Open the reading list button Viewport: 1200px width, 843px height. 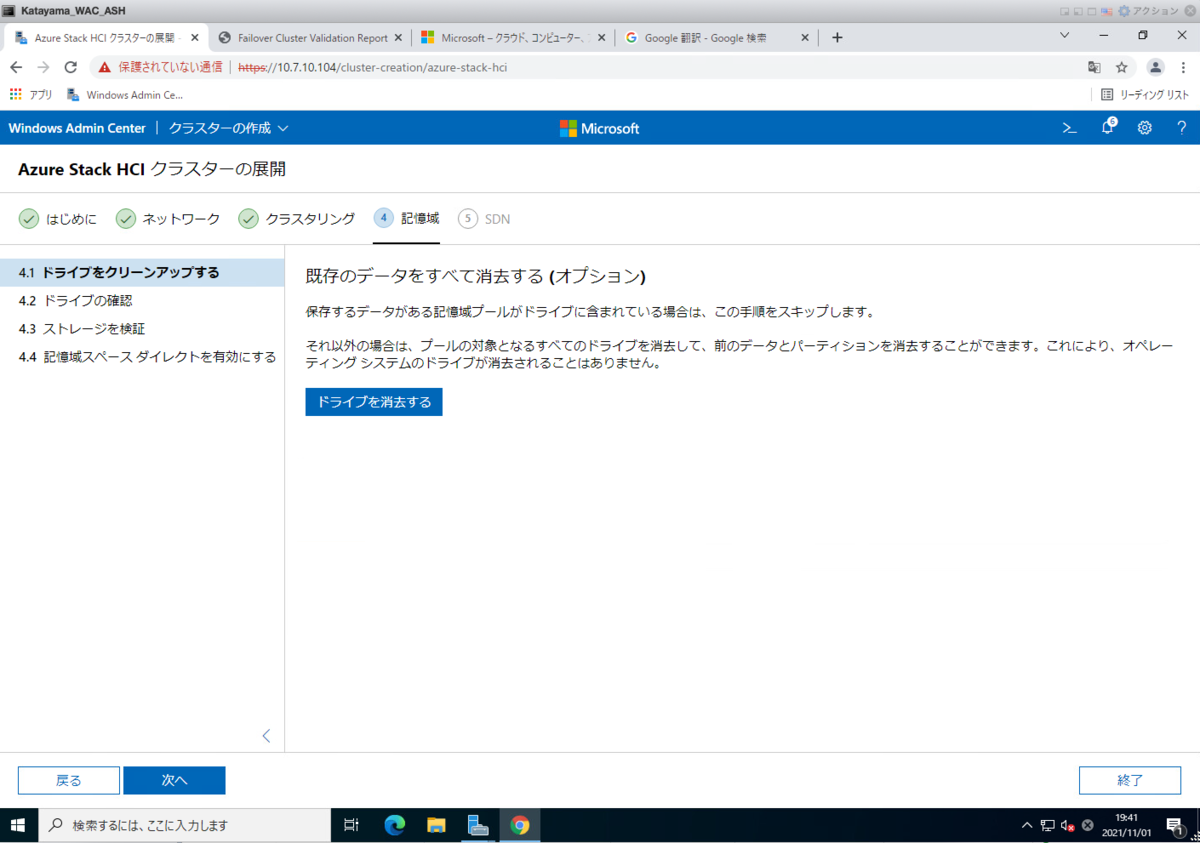tap(1145, 95)
